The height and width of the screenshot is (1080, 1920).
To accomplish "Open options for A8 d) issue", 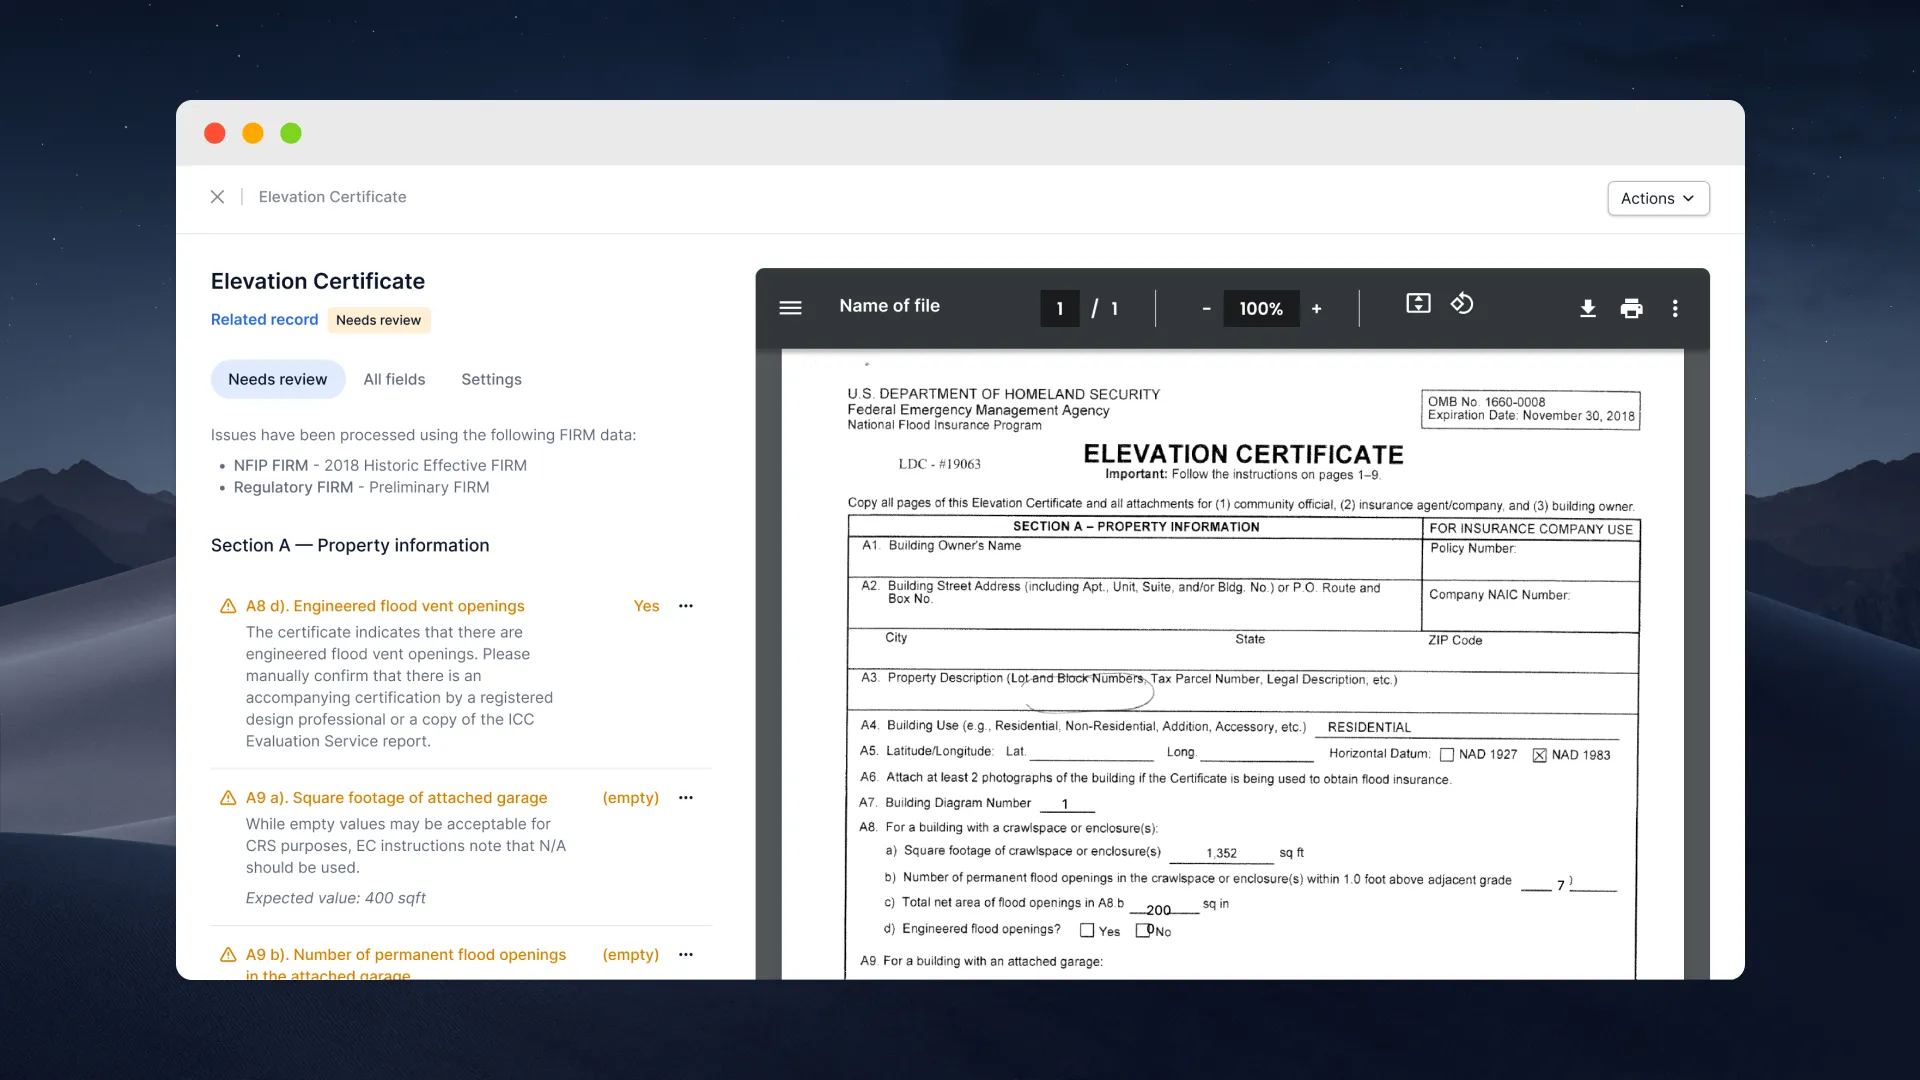I will [x=686, y=606].
